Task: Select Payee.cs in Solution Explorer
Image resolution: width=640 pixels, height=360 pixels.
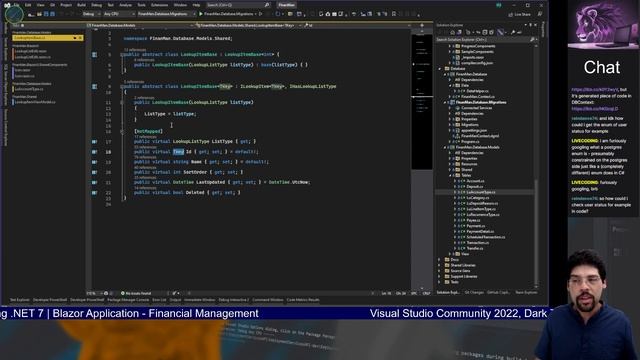Action: click(x=473, y=220)
